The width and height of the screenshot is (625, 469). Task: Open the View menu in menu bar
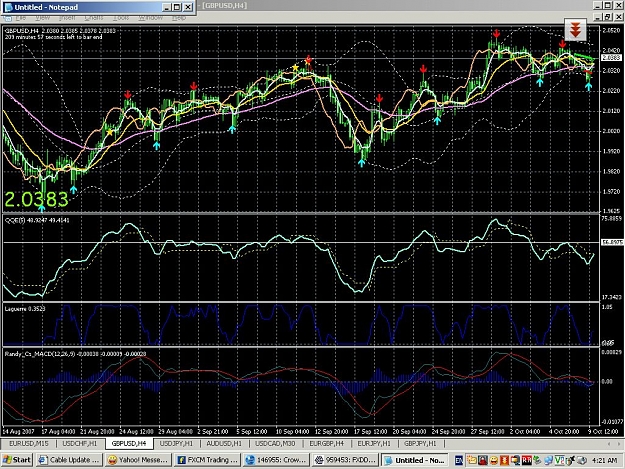[42, 18]
